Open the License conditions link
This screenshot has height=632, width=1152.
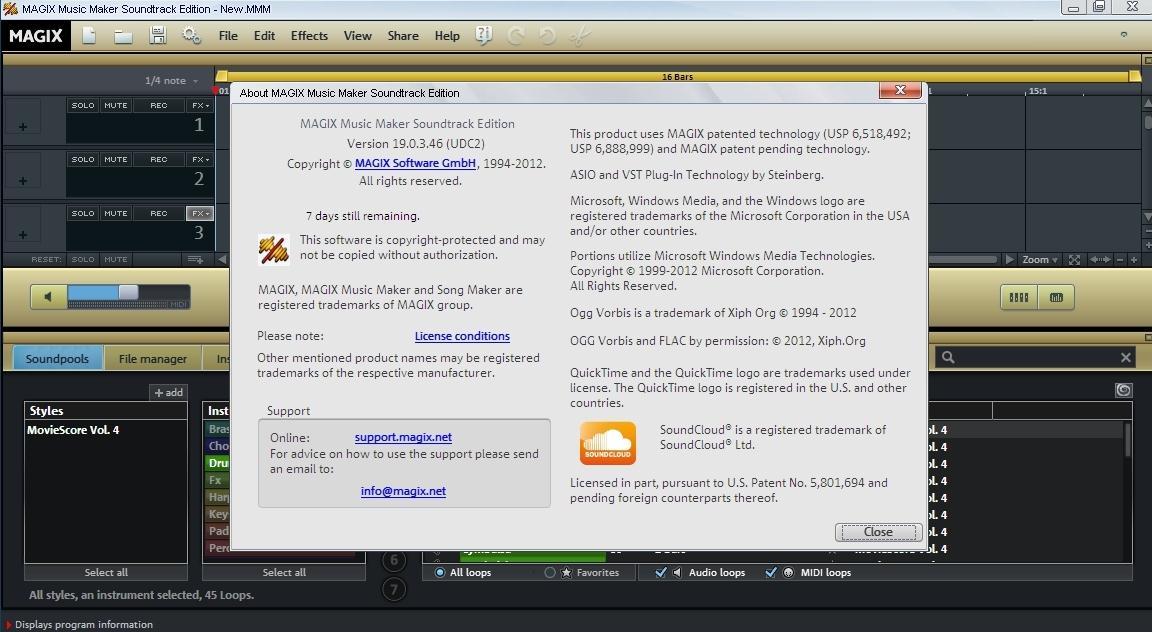tap(462, 336)
